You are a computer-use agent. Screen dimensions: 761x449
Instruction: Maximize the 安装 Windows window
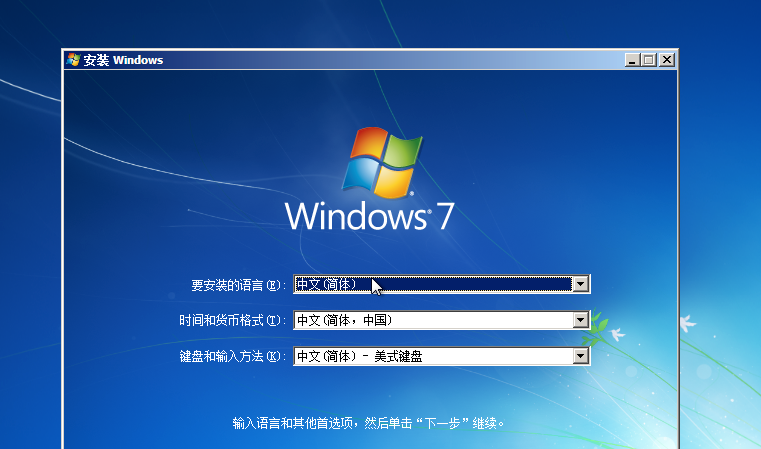pyautogui.click(x=649, y=60)
